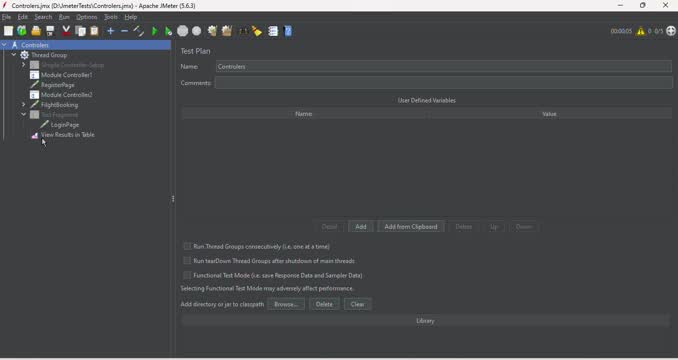Click the Stop octagon toolbar icon

pyautogui.click(x=182, y=31)
